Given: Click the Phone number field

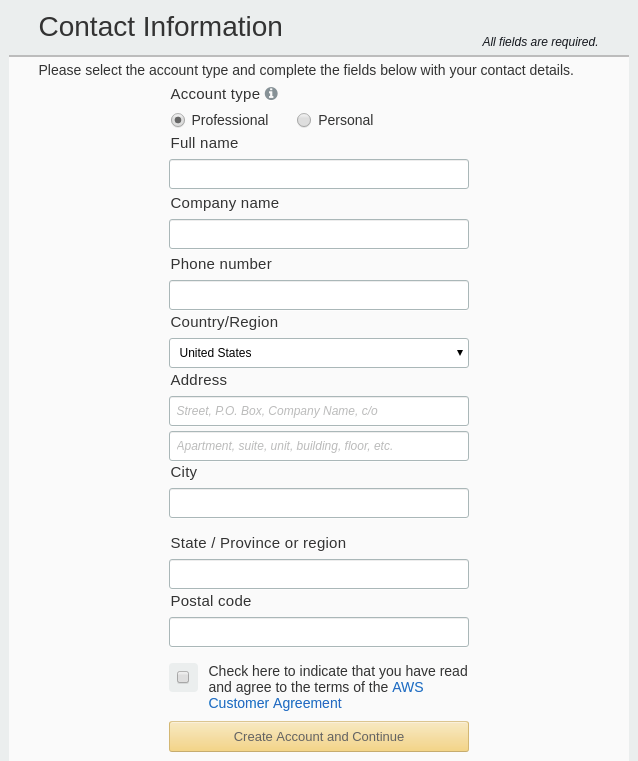Looking at the screenshot, I should click(x=319, y=295).
